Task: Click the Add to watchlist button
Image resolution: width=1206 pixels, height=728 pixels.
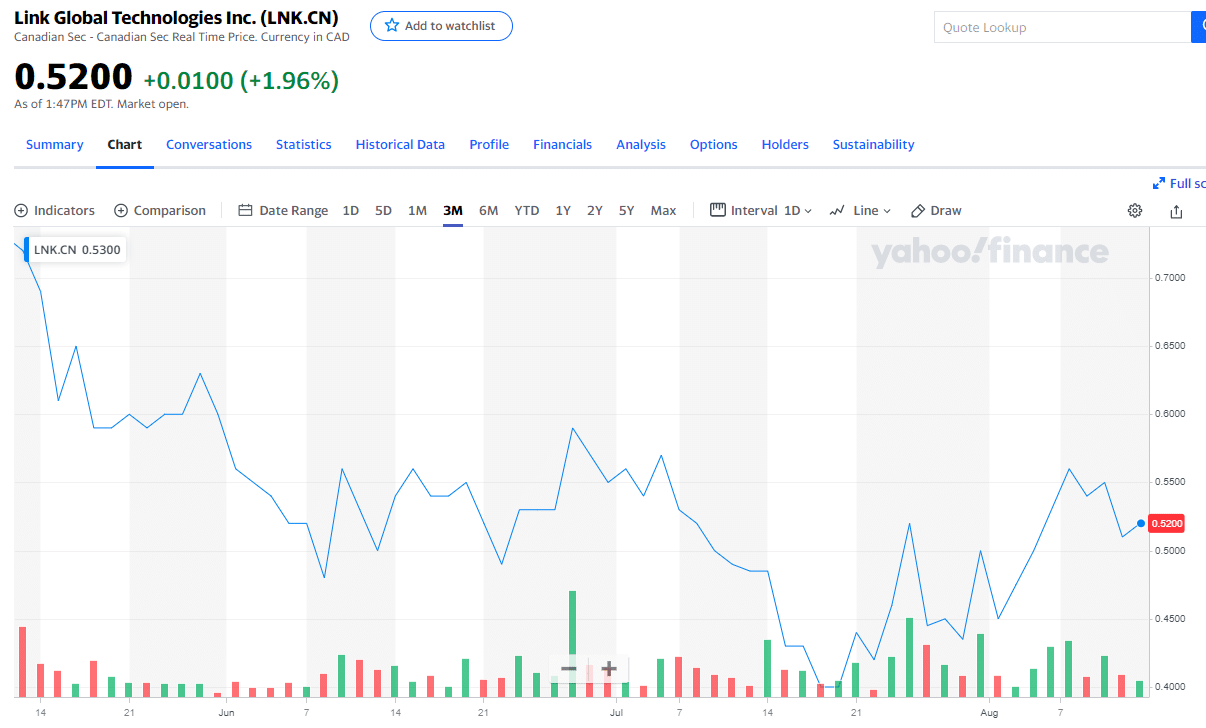Action: tap(441, 26)
